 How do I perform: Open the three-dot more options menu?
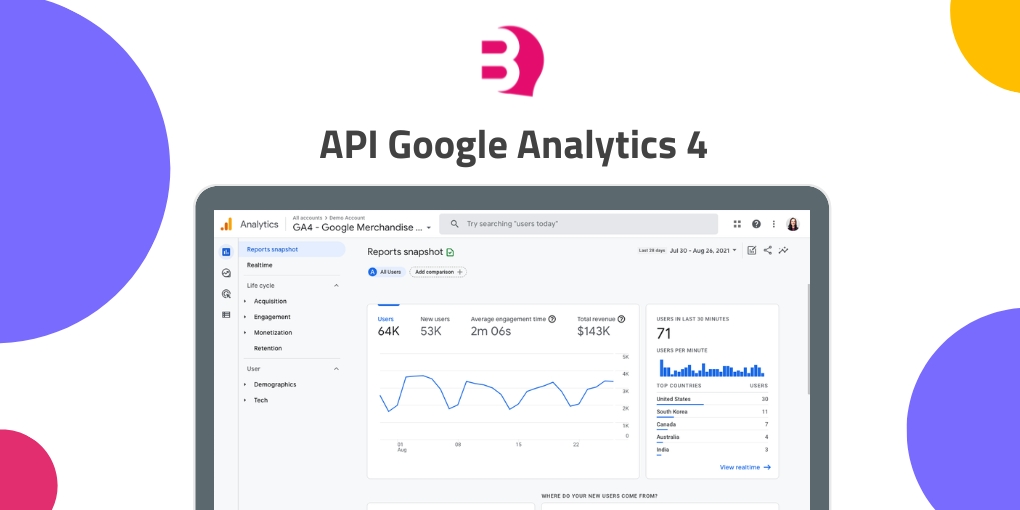(773, 224)
